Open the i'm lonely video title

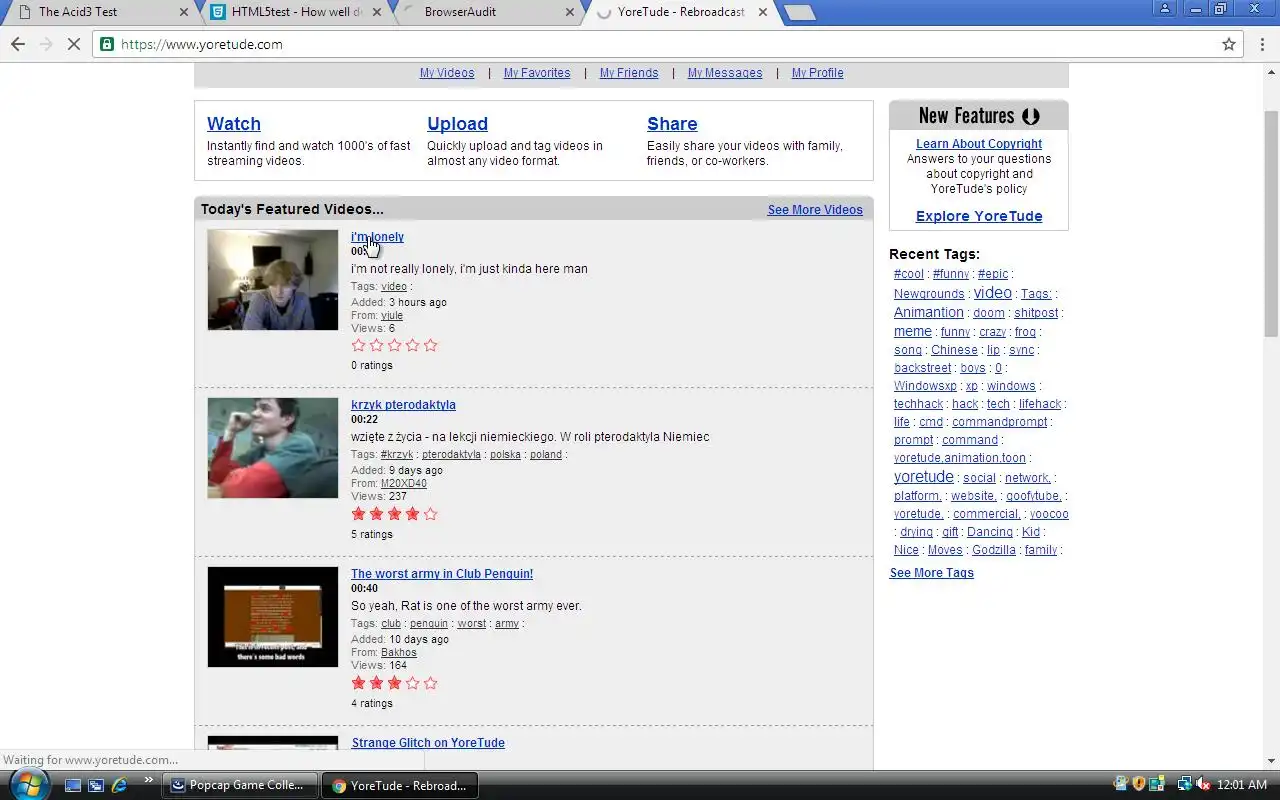click(x=377, y=237)
